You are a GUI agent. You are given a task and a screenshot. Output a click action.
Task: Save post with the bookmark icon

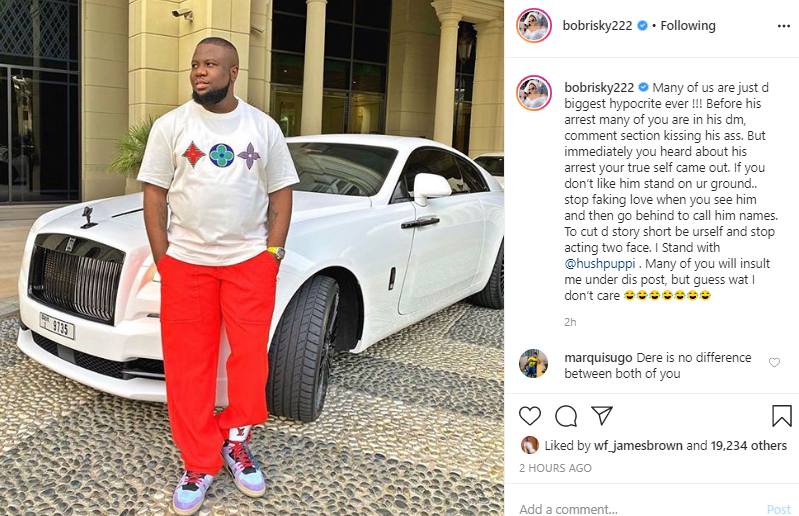point(782,416)
